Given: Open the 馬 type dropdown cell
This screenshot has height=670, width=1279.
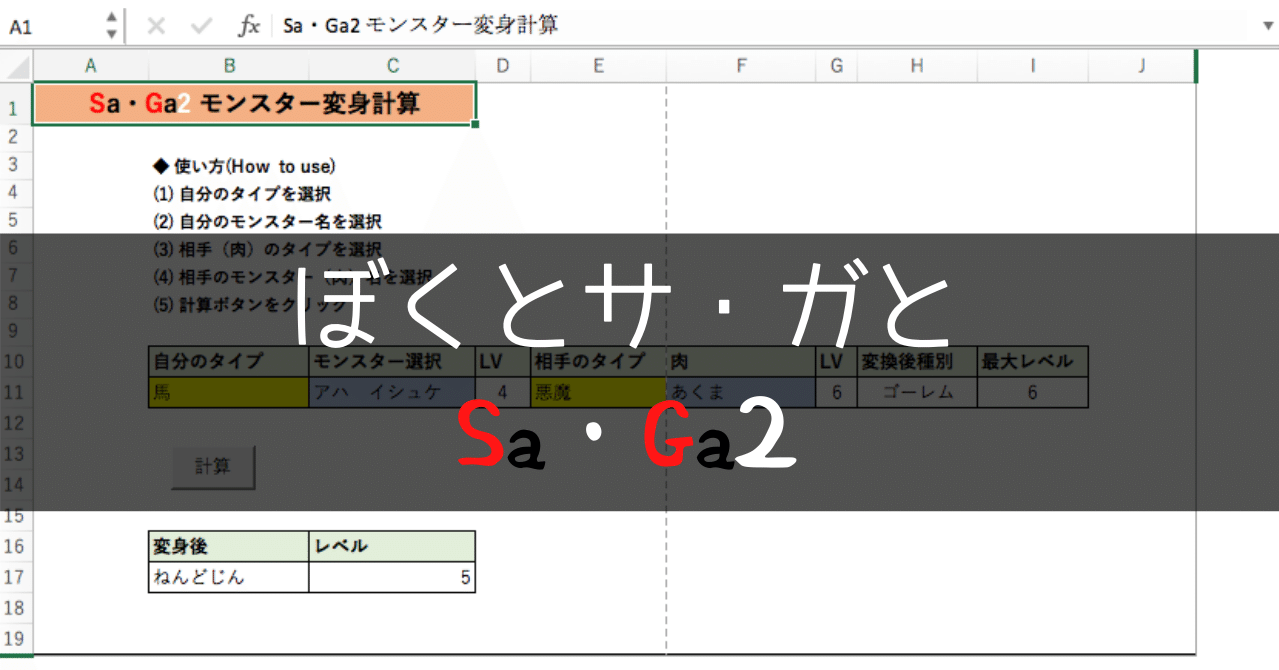Looking at the screenshot, I should point(229,393).
